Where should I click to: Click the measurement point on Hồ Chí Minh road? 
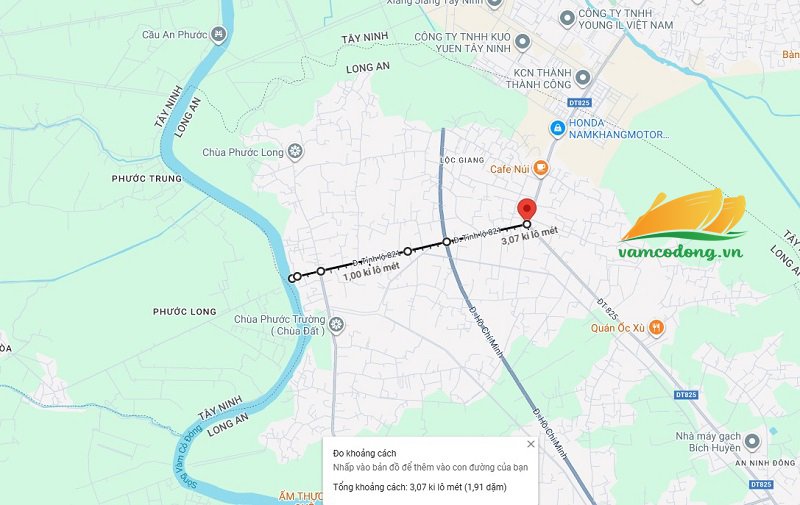[x=446, y=241]
